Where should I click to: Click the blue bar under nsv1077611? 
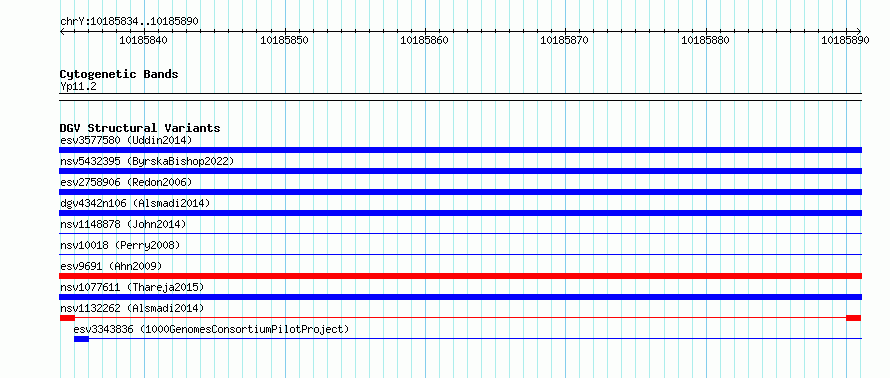[x=460, y=297]
